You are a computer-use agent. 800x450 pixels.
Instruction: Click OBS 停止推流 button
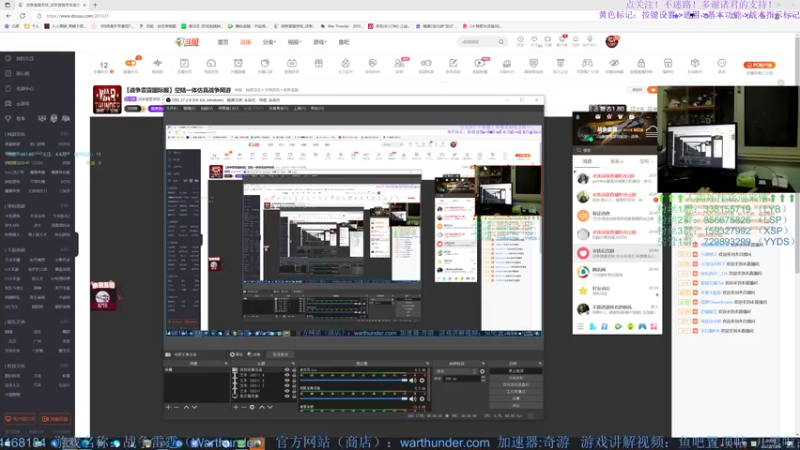pyautogui.click(x=516, y=371)
